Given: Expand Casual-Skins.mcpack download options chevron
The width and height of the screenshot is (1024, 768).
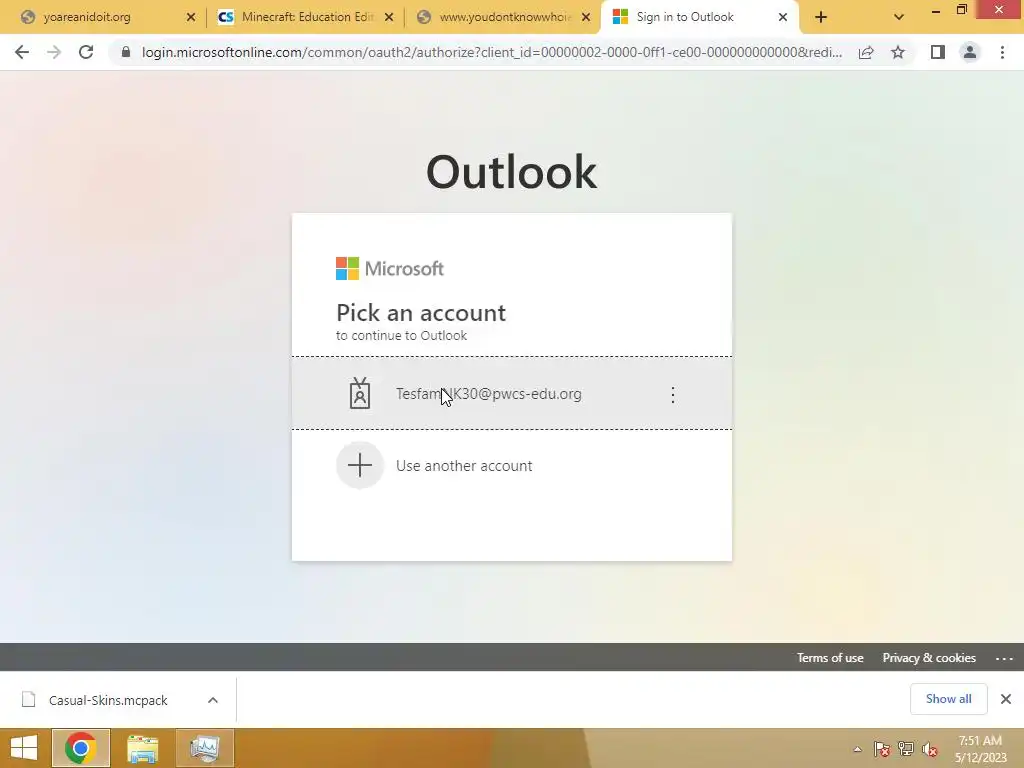Looking at the screenshot, I should (x=213, y=700).
